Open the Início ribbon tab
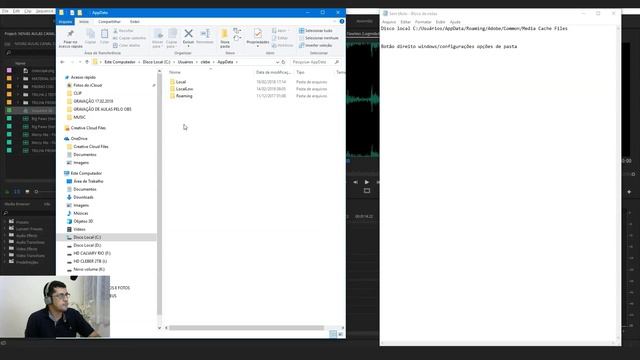The width and height of the screenshot is (640, 360). click(84, 22)
